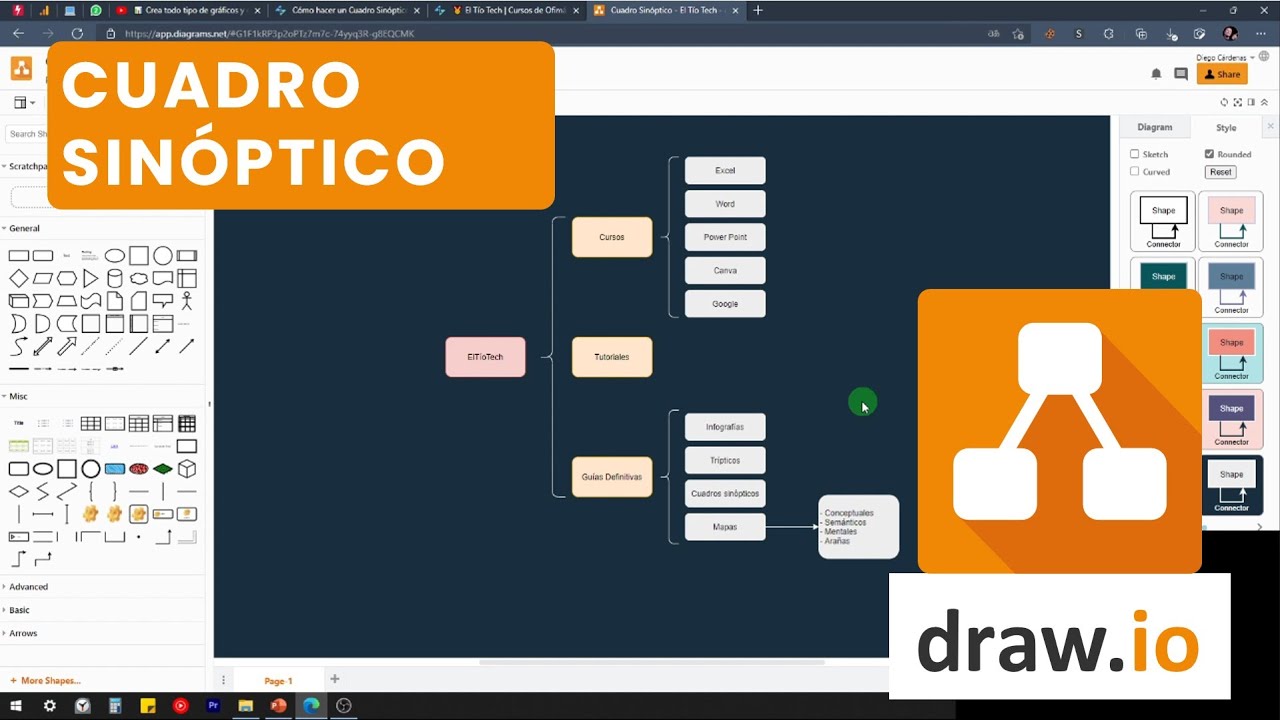
Task: Add a new page with plus icon
Action: tap(335, 680)
